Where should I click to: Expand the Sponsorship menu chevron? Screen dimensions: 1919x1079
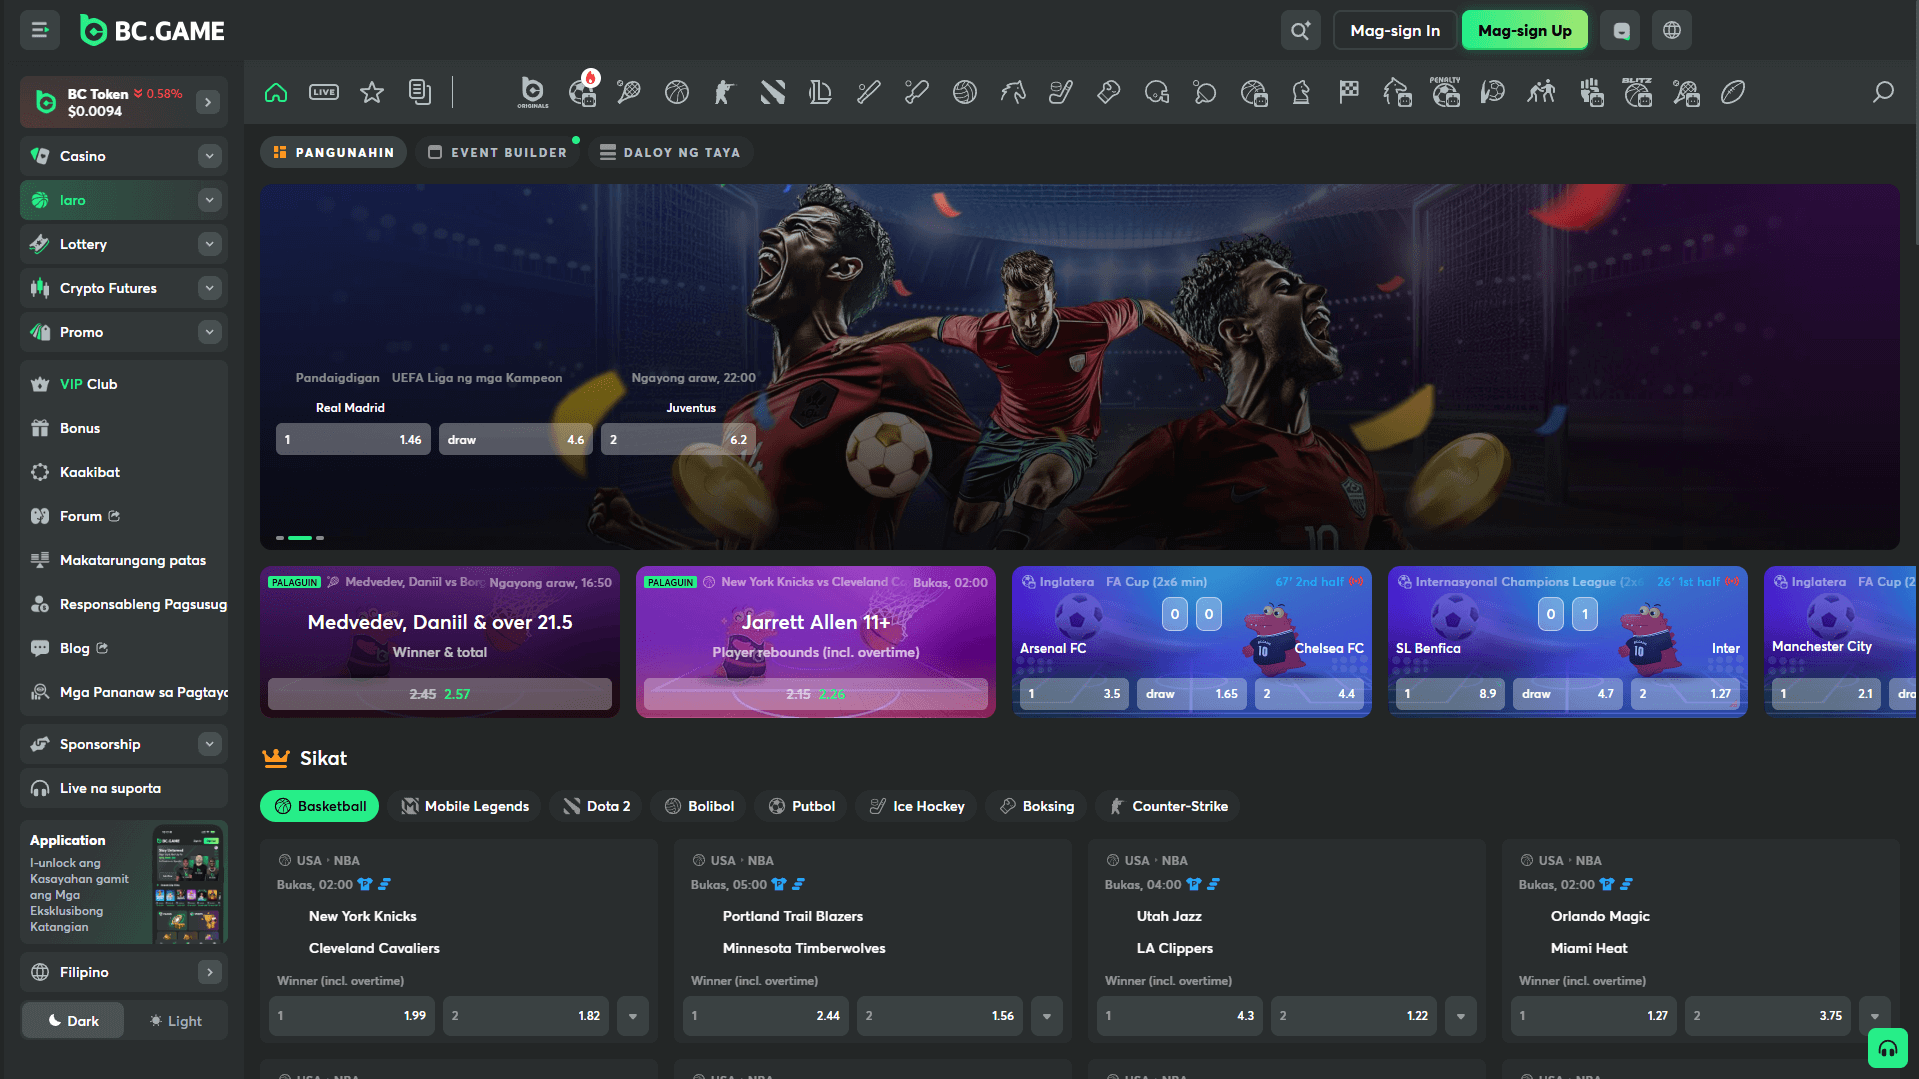(x=209, y=744)
